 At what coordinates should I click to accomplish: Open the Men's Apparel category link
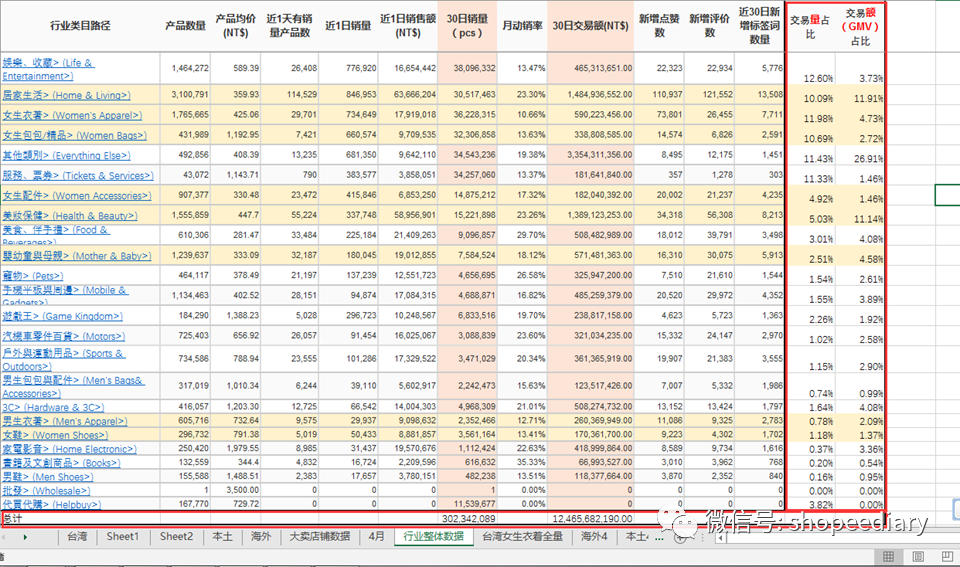pyautogui.click(x=64, y=421)
